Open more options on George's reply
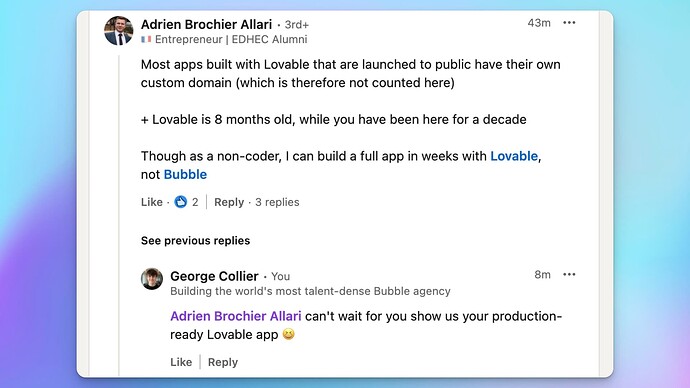Screen dimensions: 690x388 click(569, 275)
